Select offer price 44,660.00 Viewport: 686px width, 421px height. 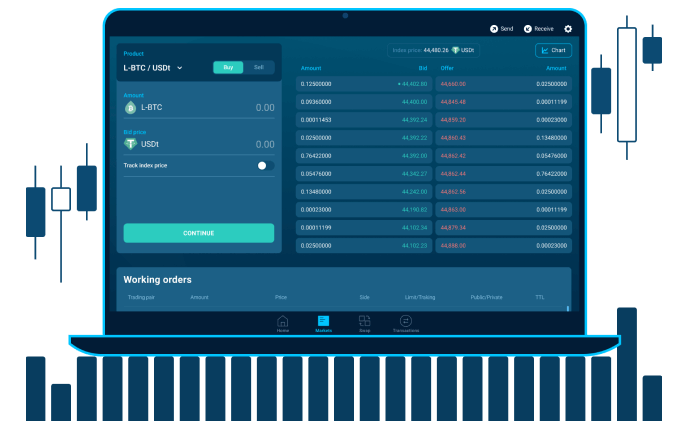coord(453,84)
